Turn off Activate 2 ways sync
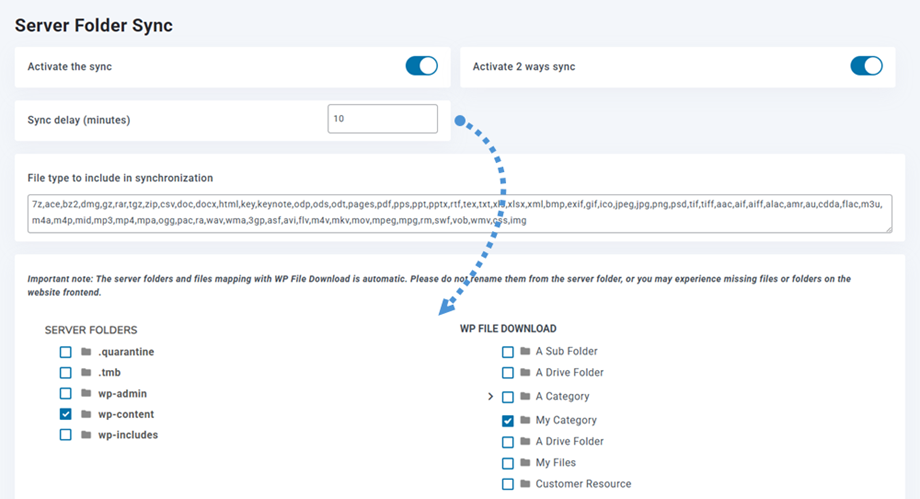The height and width of the screenshot is (499, 920). click(x=866, y=66)
